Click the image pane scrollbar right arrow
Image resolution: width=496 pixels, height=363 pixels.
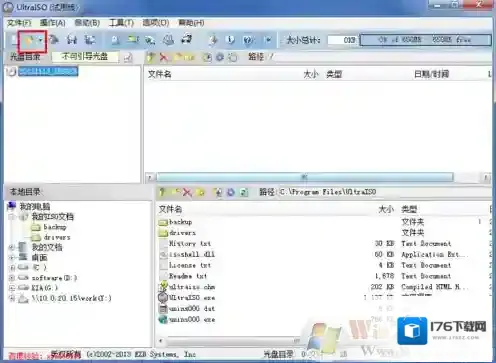[x=486, y=177]
